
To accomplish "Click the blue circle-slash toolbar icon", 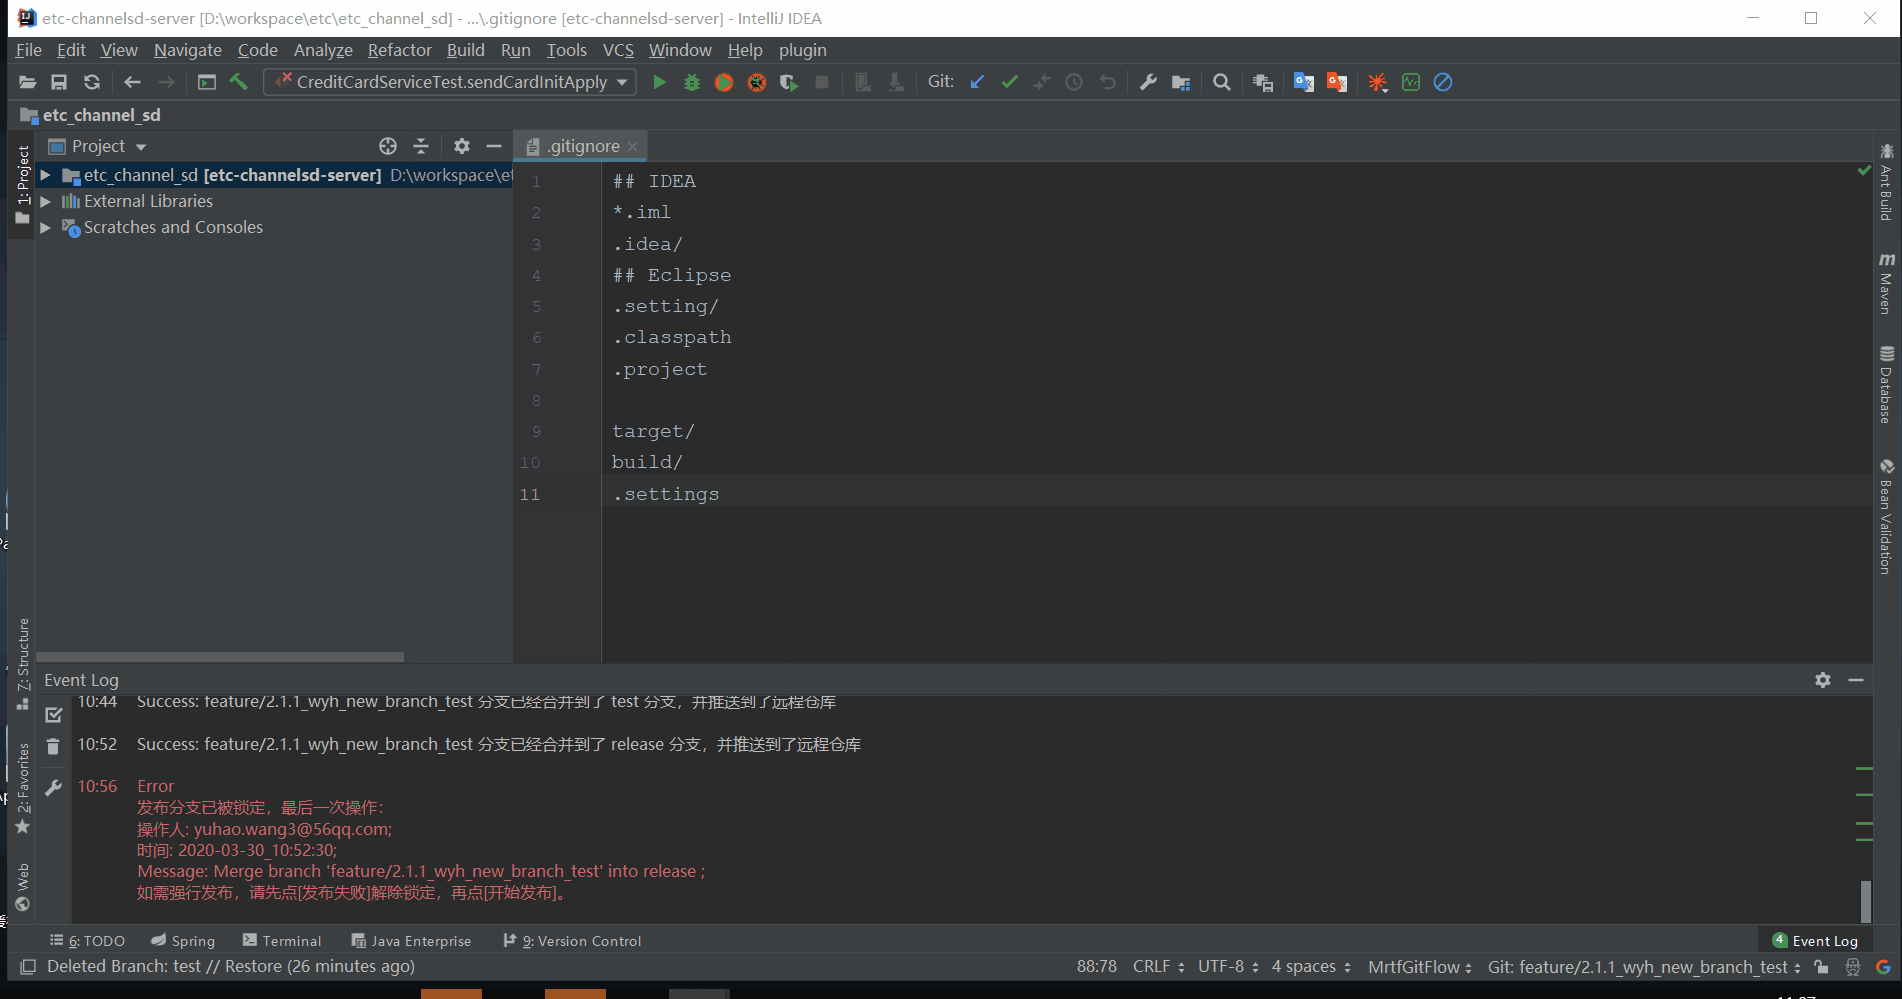I will click(1443, 82).
